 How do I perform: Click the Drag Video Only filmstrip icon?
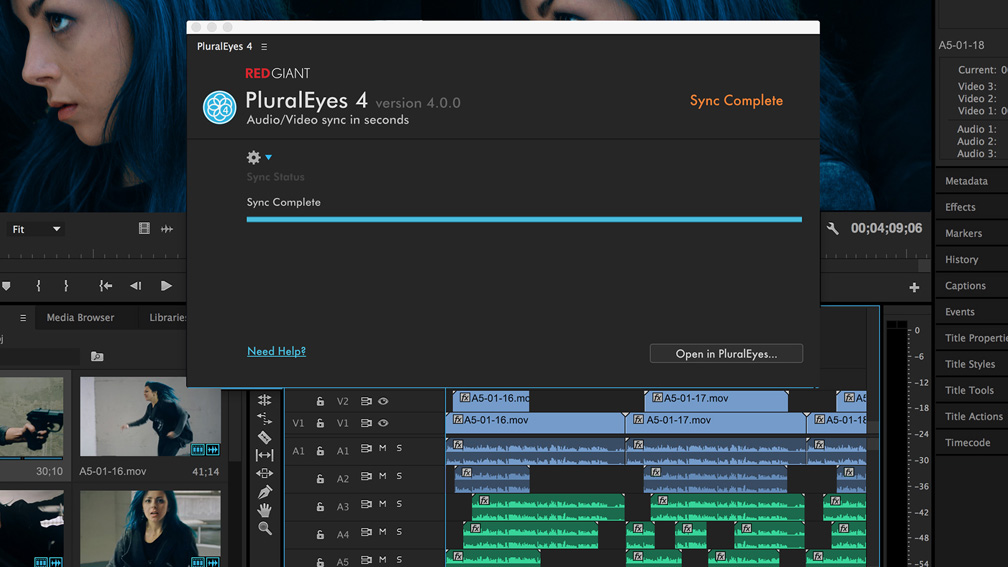click(x=144, y=229)
